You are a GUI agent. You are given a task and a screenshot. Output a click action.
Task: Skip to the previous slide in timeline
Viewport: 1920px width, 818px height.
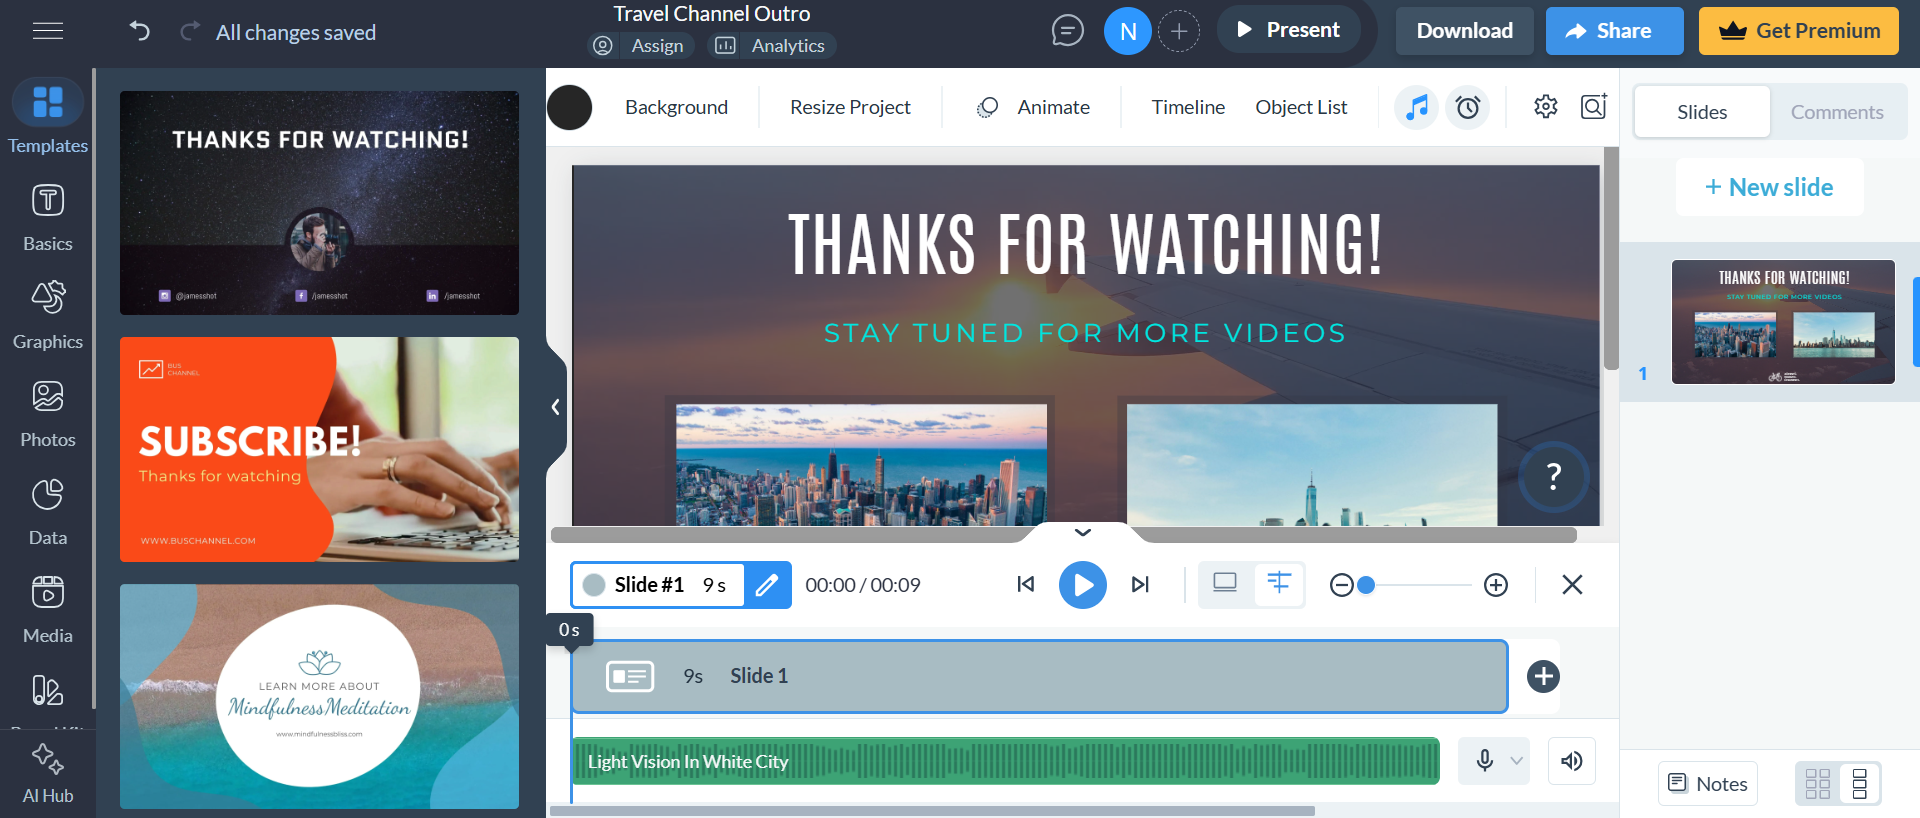click(1025, 584)
